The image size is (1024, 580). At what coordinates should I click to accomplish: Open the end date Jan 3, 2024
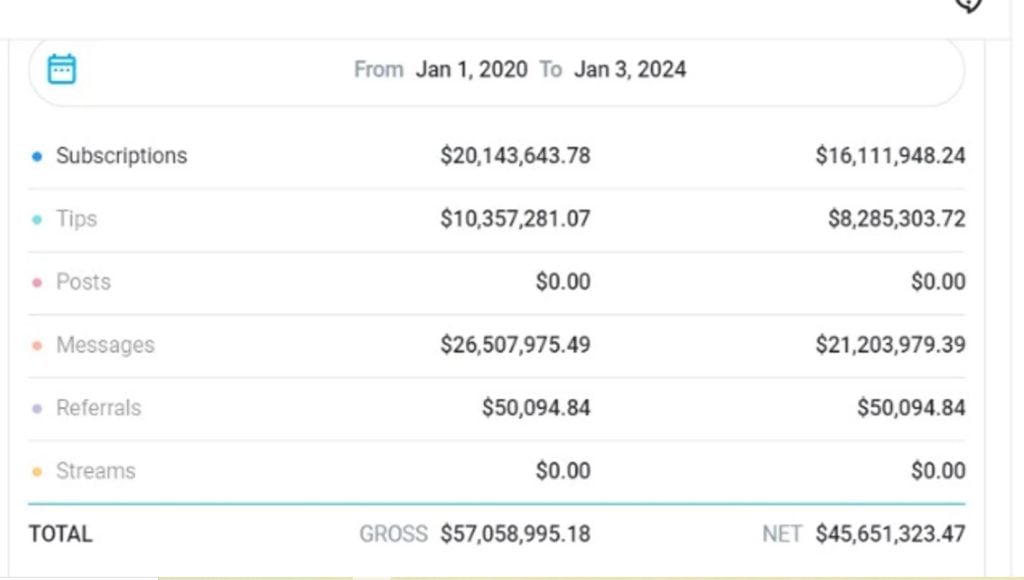(629, 69)
